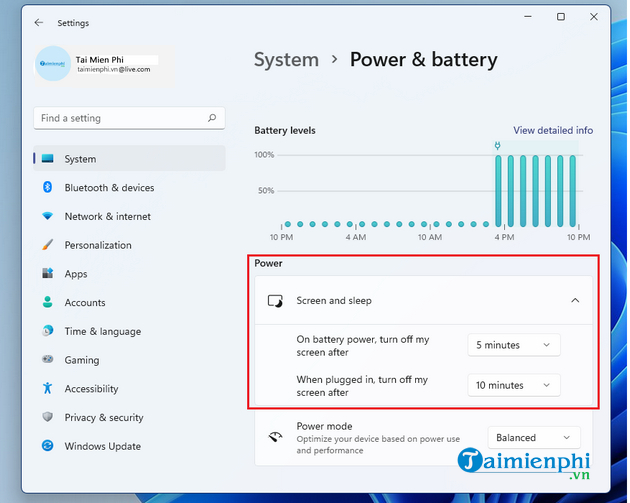Click the plug charging icon on chart

tap(497, 145)
